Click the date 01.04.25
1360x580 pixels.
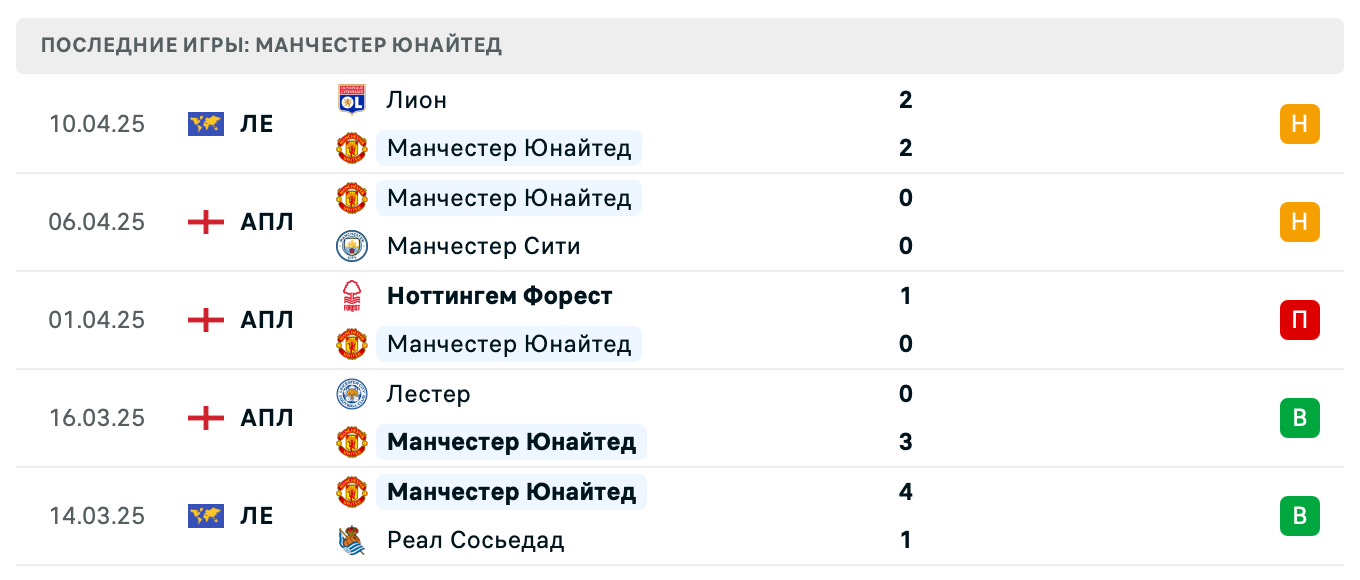coord(97,320)
